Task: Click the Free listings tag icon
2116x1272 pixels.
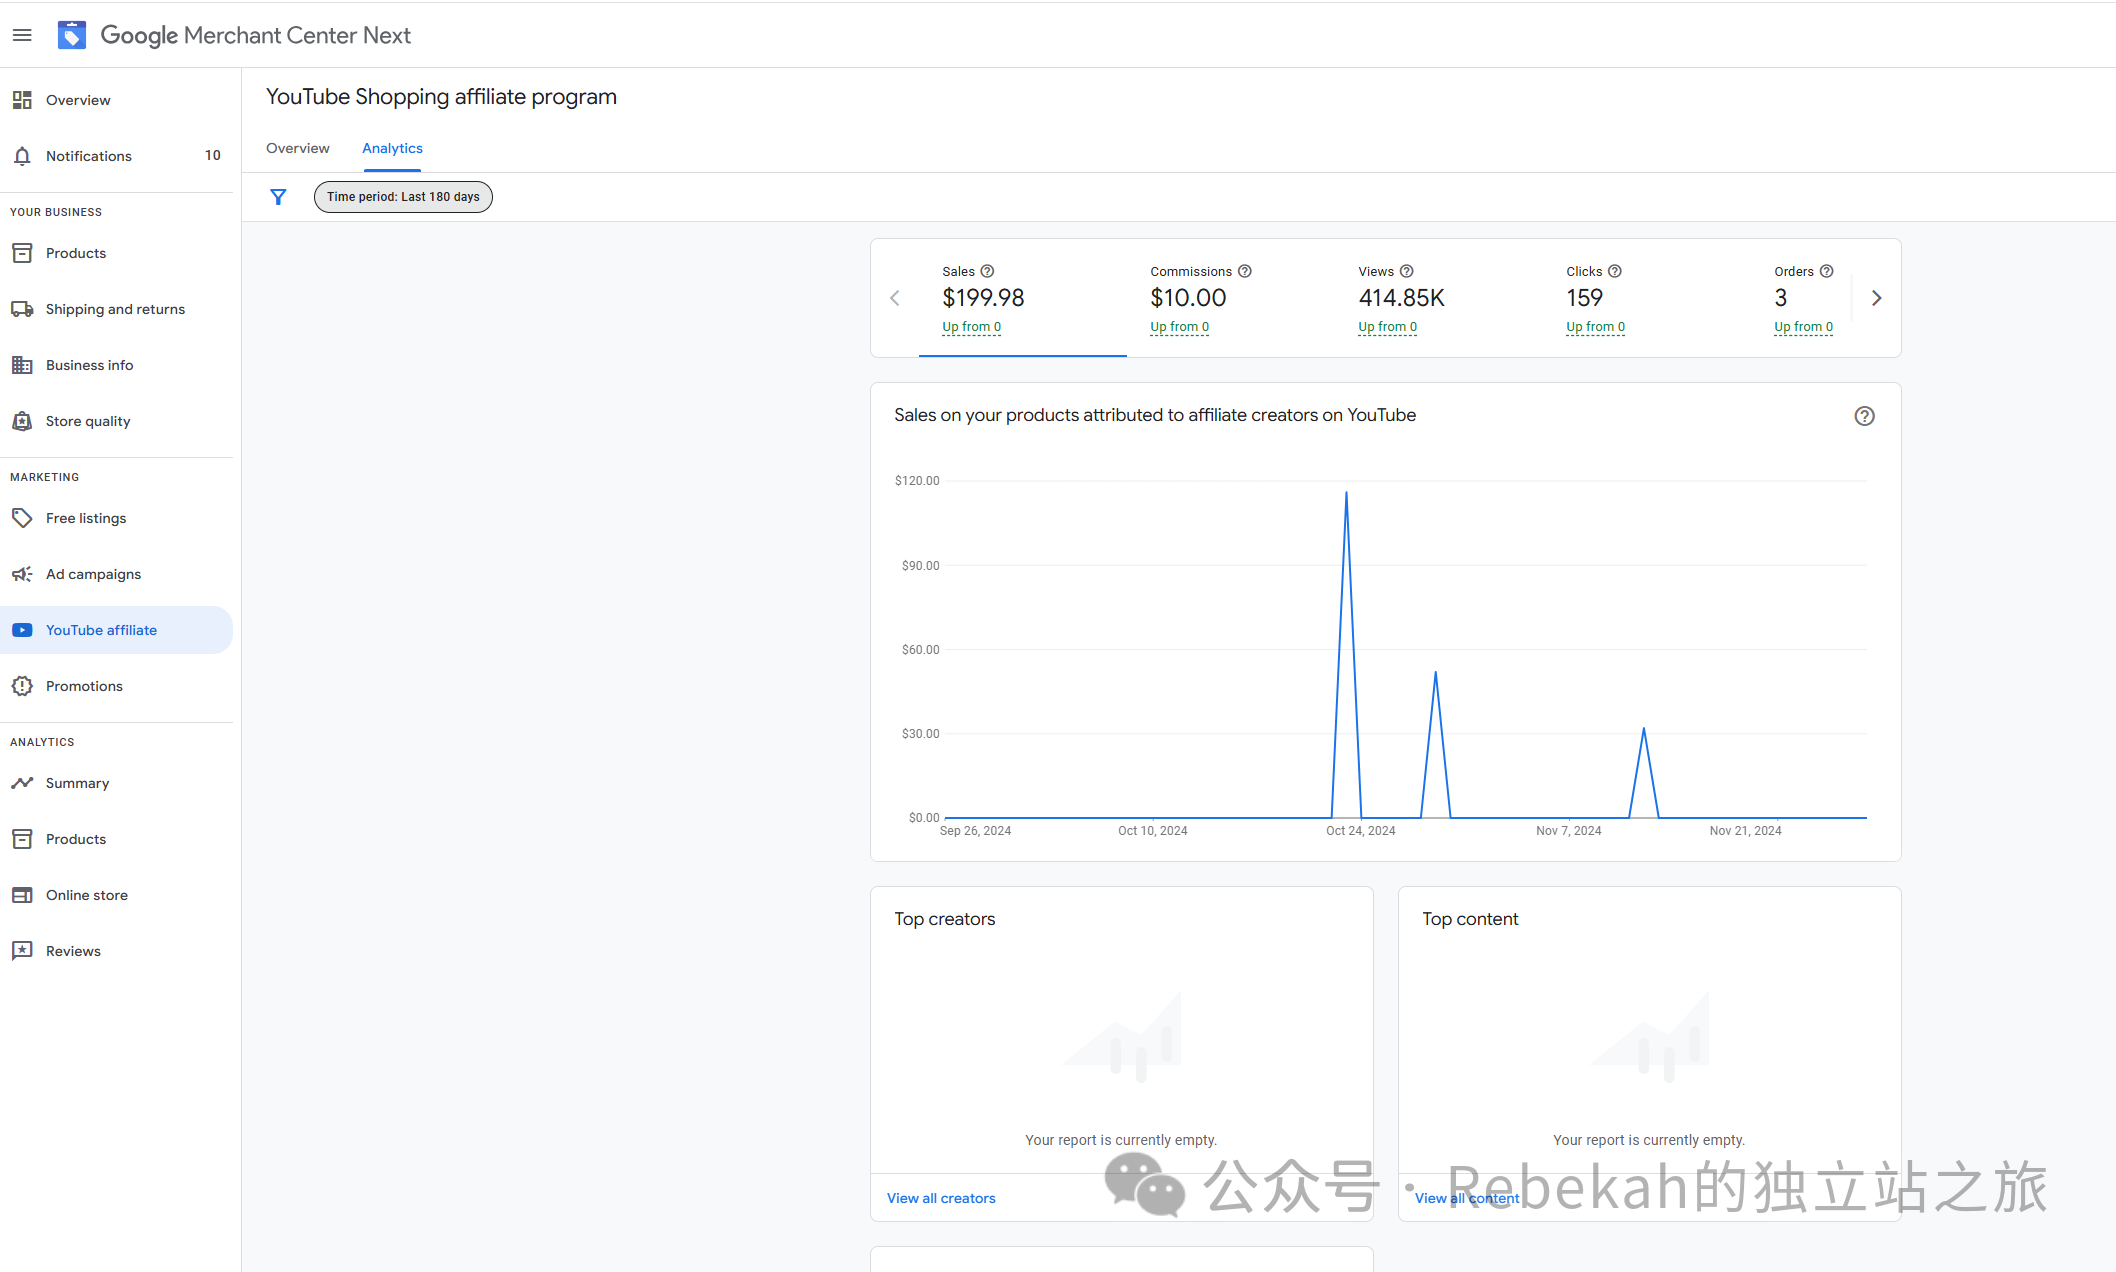Action: (22, 518)
